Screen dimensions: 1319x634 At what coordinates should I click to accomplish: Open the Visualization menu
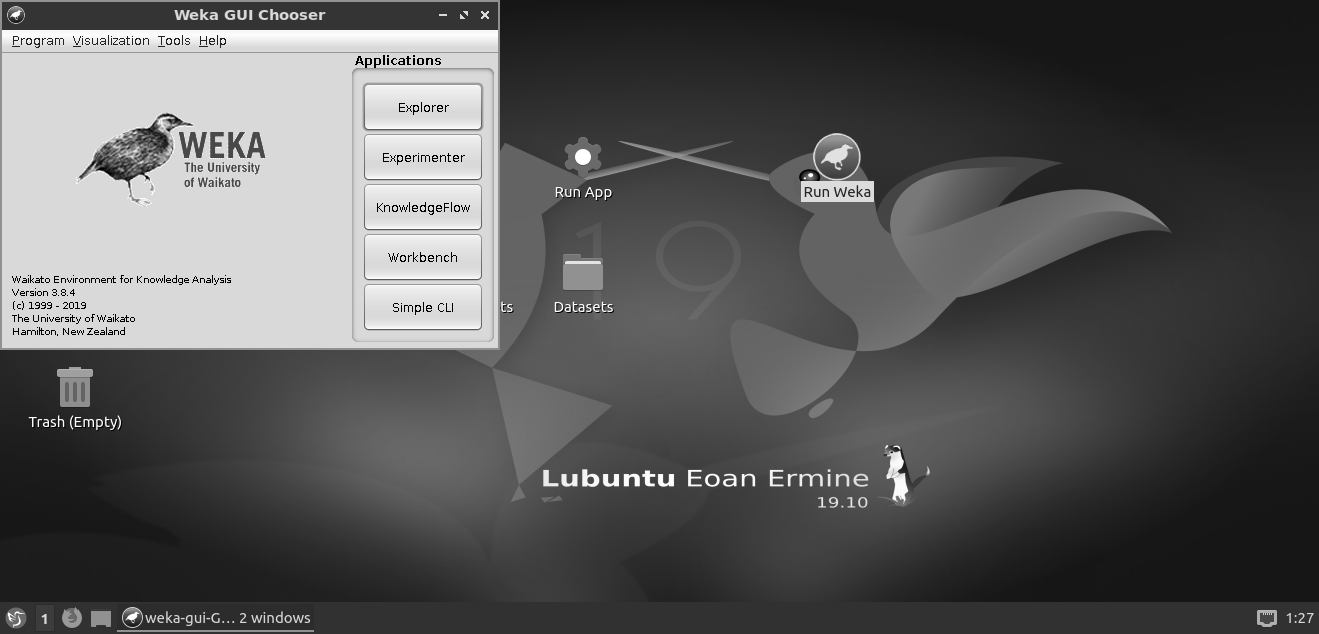[x=111, y=41]
